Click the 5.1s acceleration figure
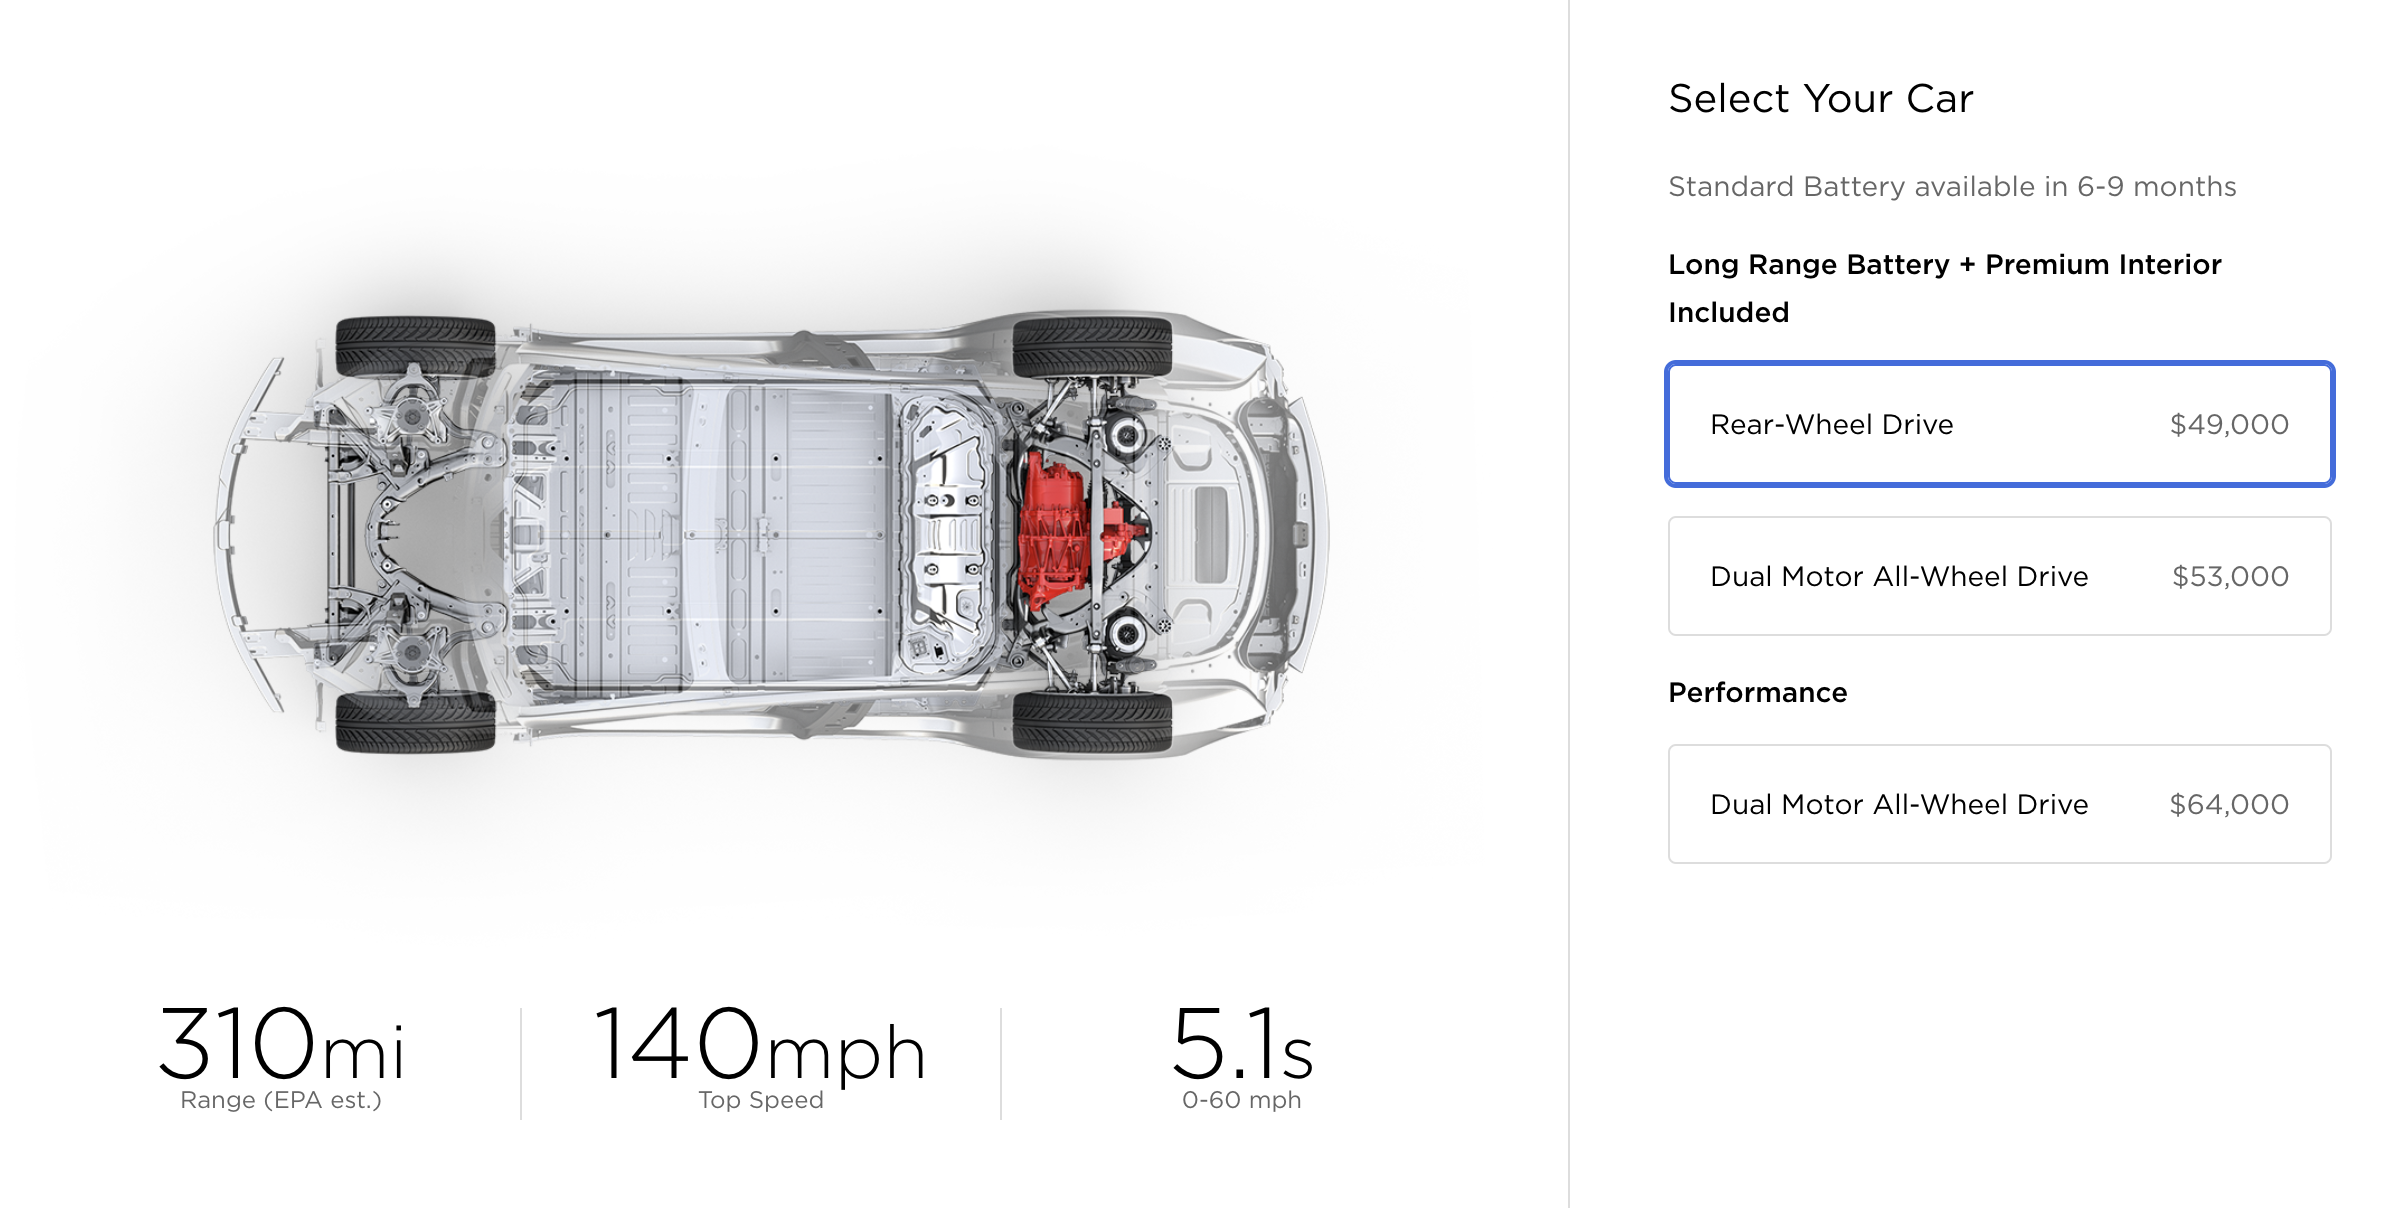The width and height of the screenshot is (2396, 1208). point(1241,1044)
